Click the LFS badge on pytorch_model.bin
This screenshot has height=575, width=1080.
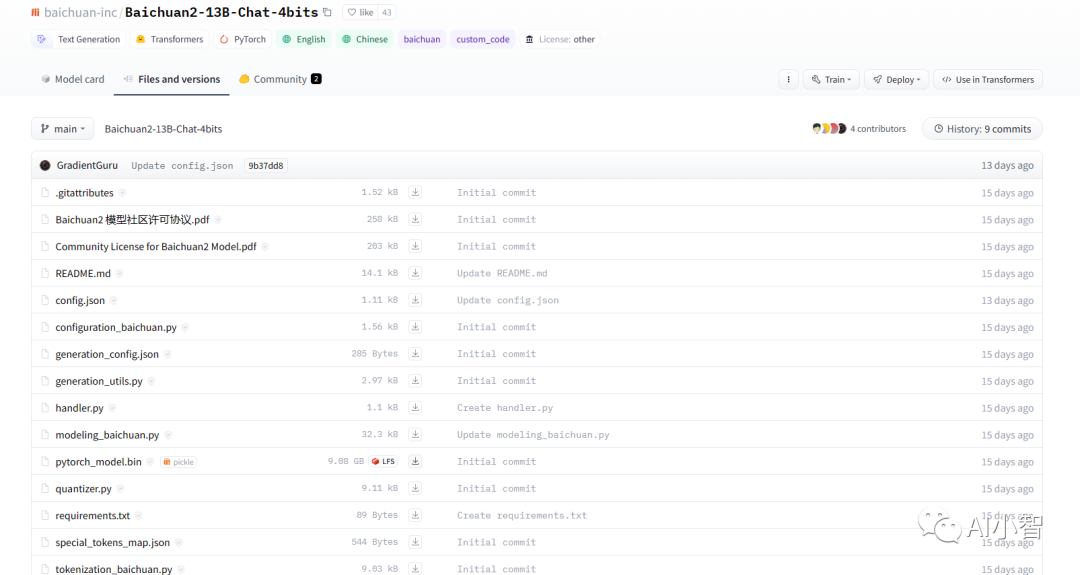pyautogui.click(x=384, y=461)
